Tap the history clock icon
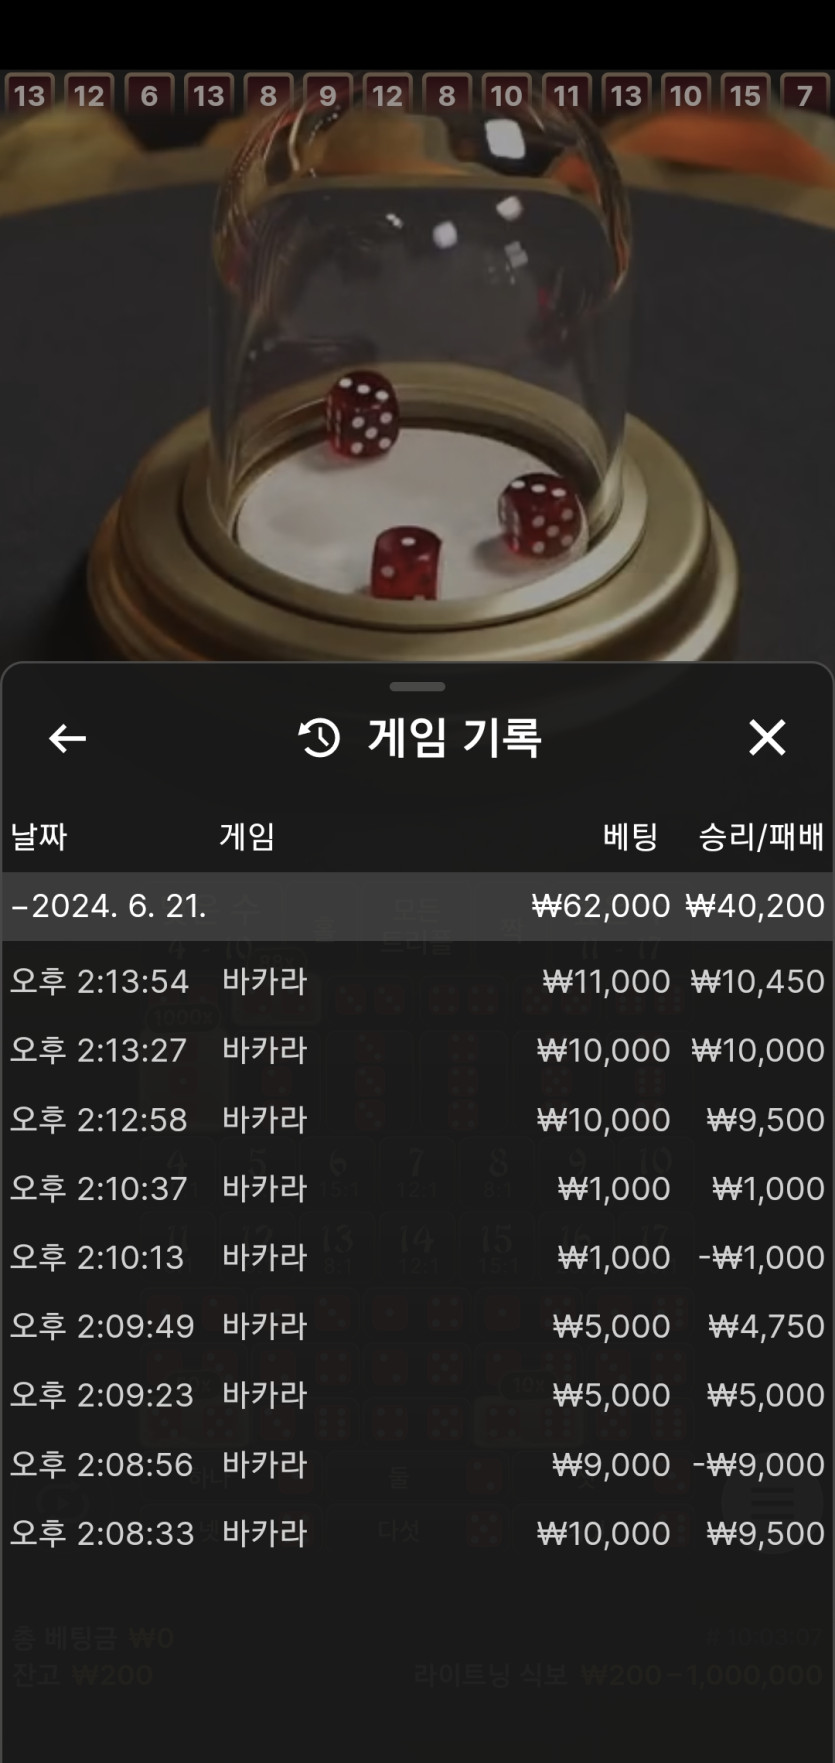This screenshot has height=1763, width=835. (320, 738)
